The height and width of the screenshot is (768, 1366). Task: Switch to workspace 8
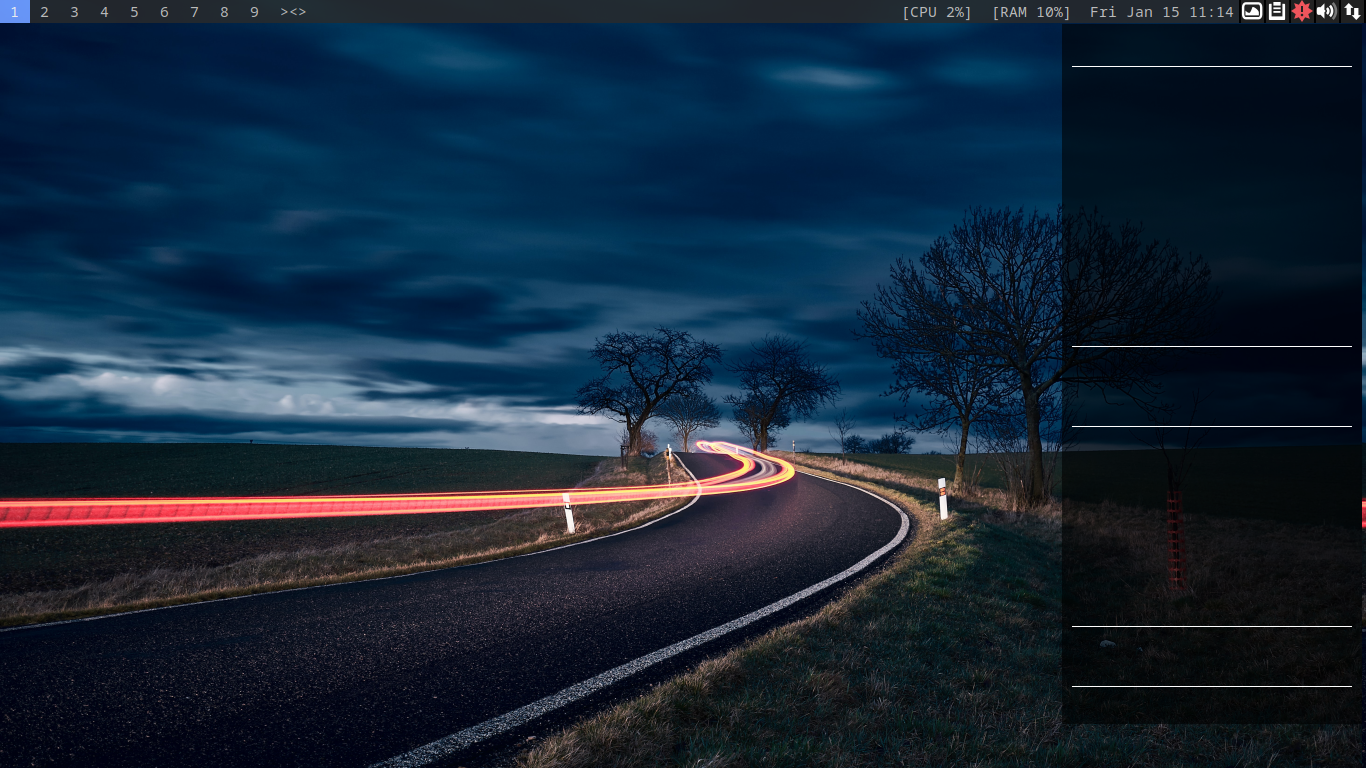224,12
